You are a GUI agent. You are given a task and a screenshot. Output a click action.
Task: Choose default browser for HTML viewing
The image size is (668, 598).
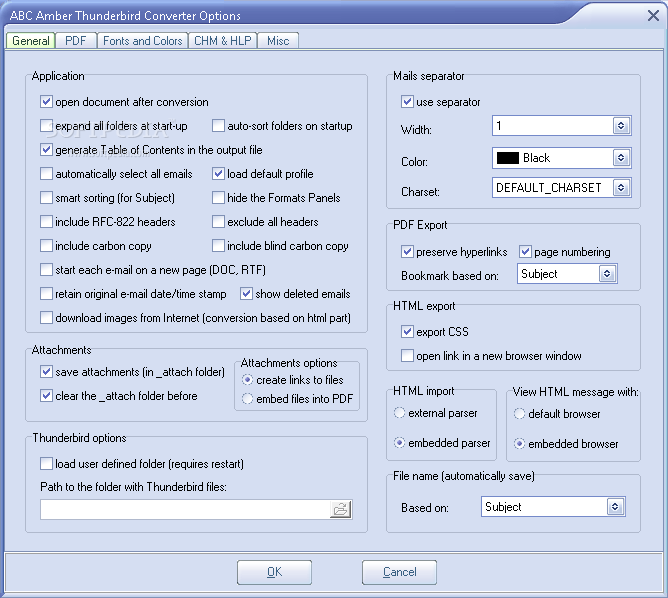coord(519,414)
